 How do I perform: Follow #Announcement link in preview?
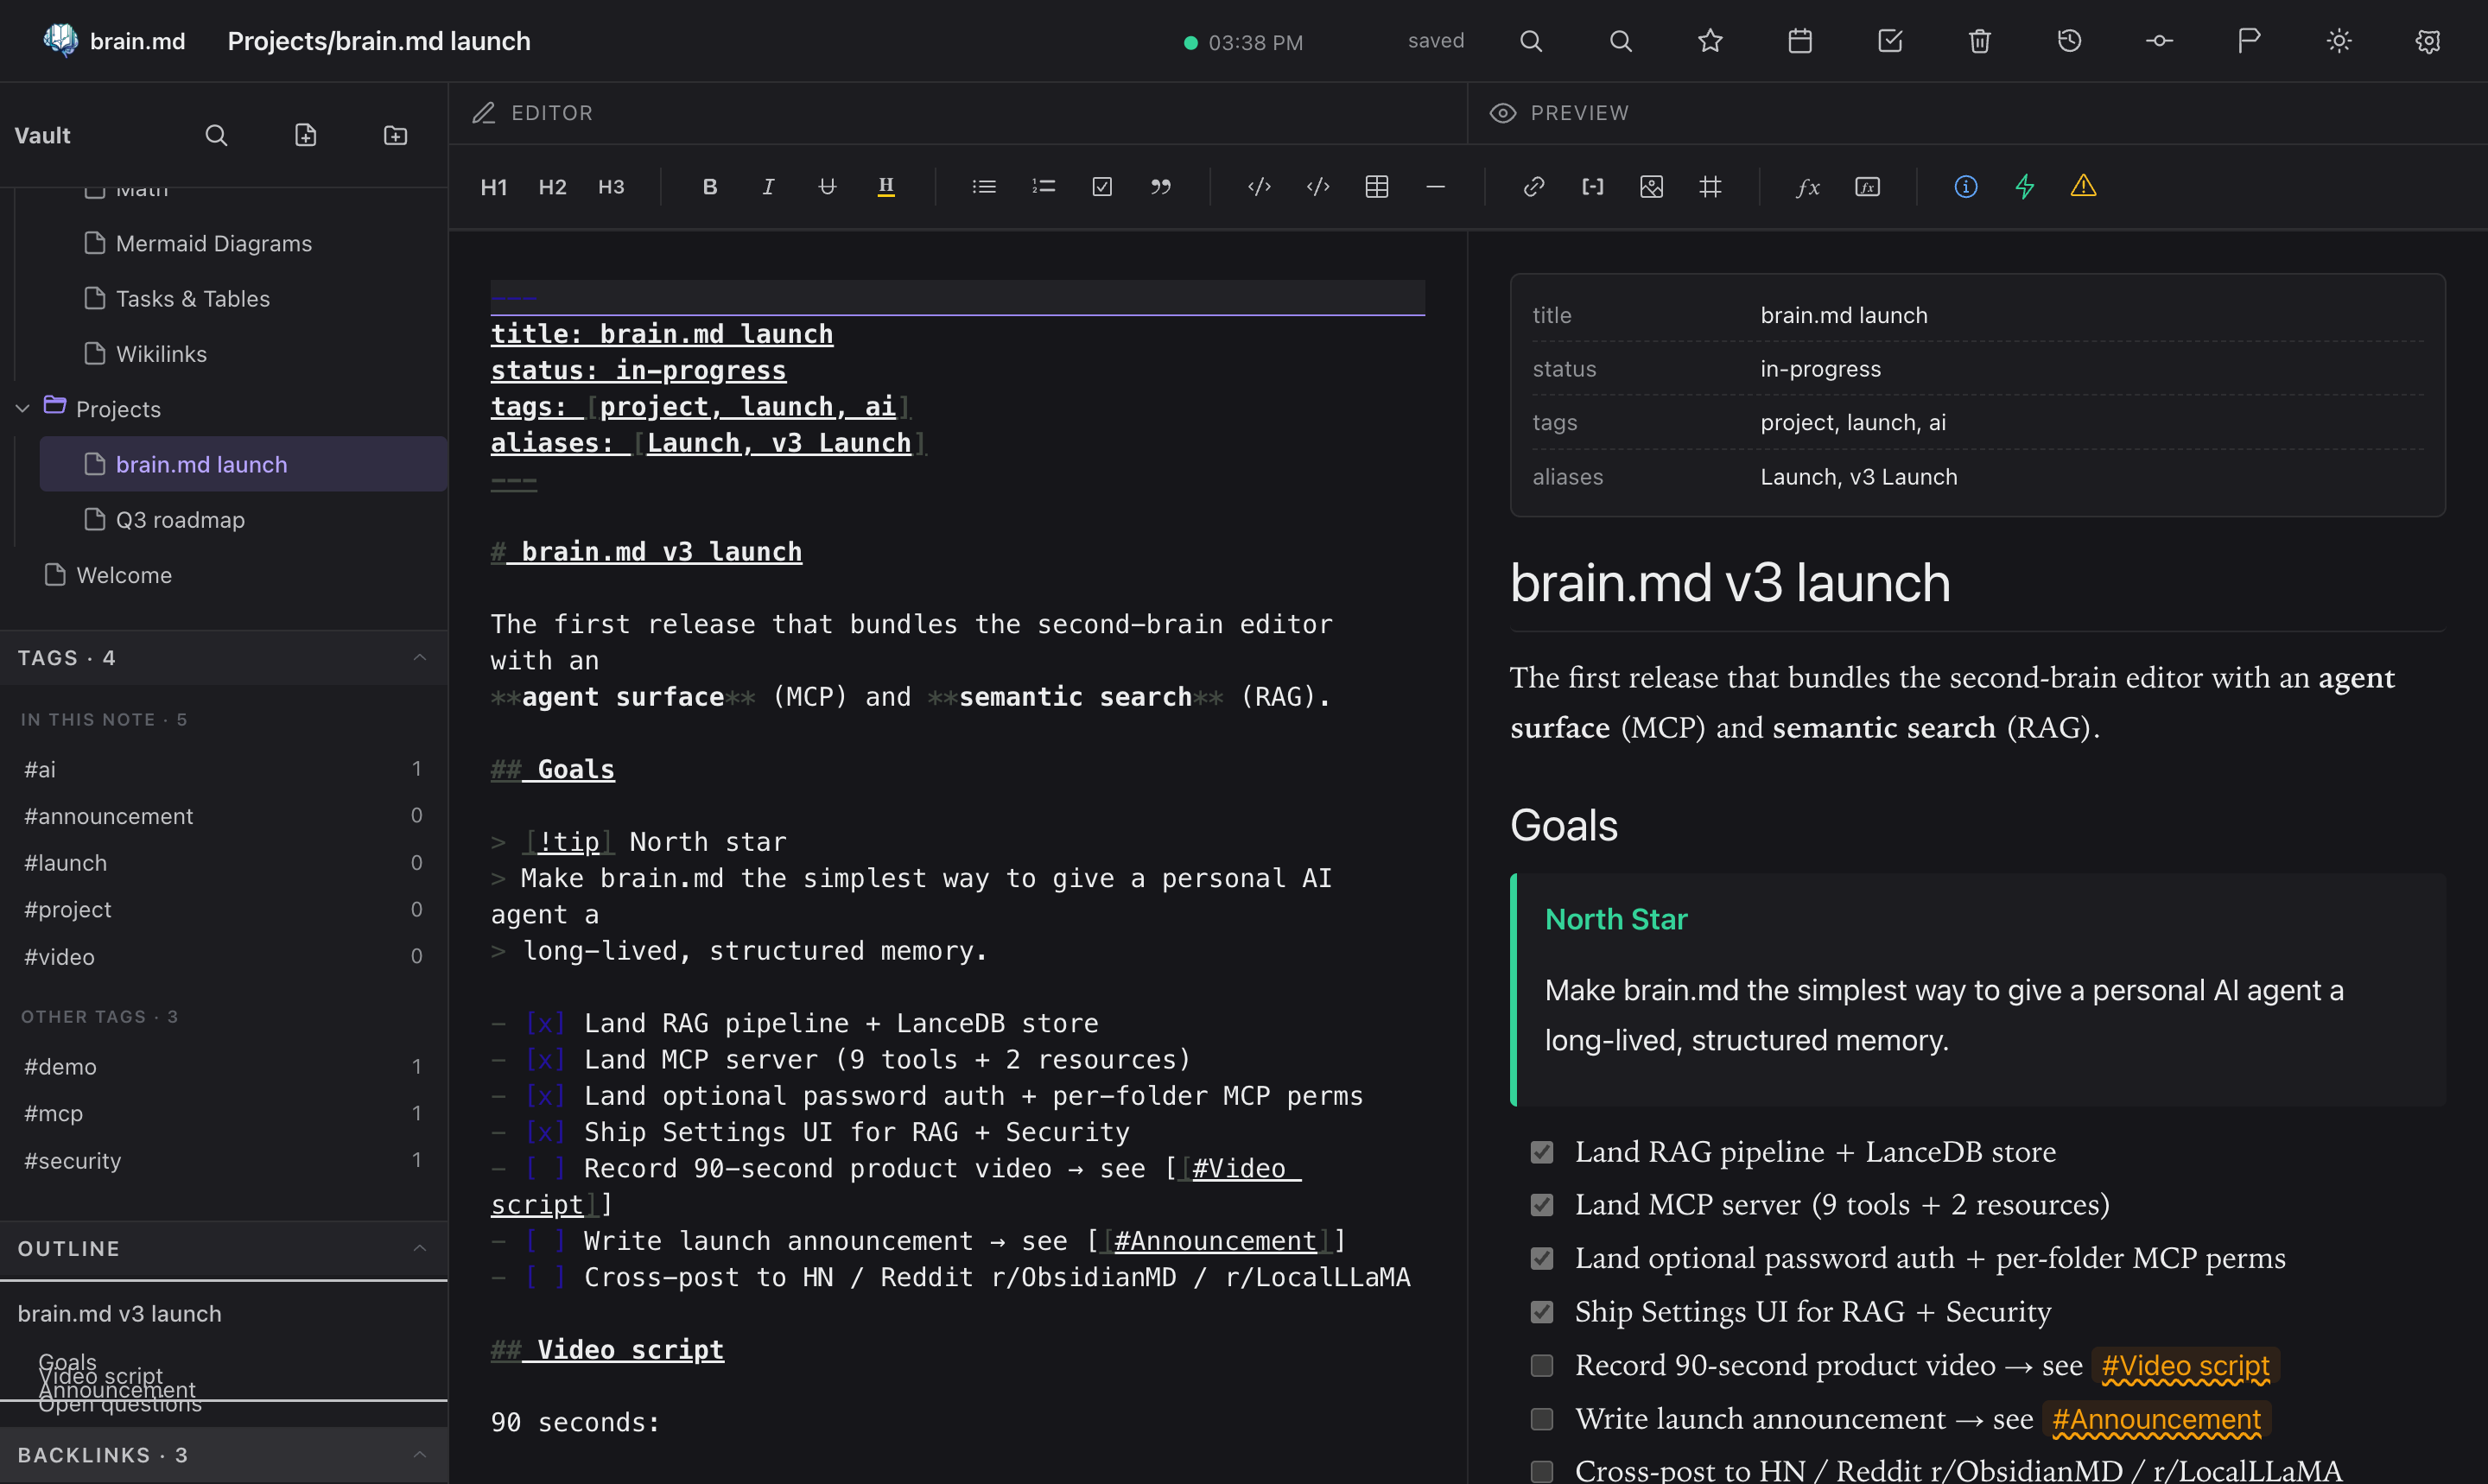(x=2156, y=1419)
